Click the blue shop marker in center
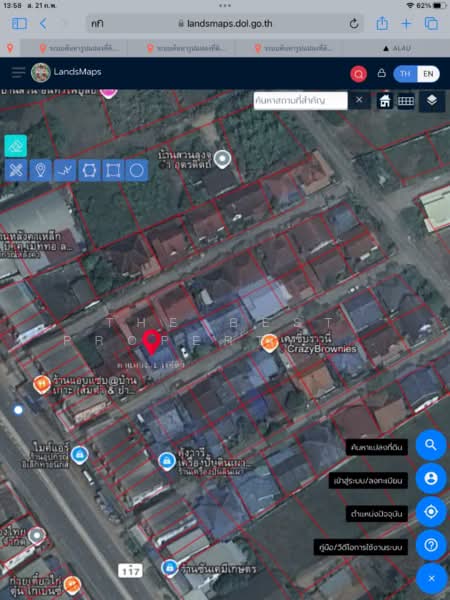Image resolution: width=450 pixels, height=600 pixels. click(167, 460)
